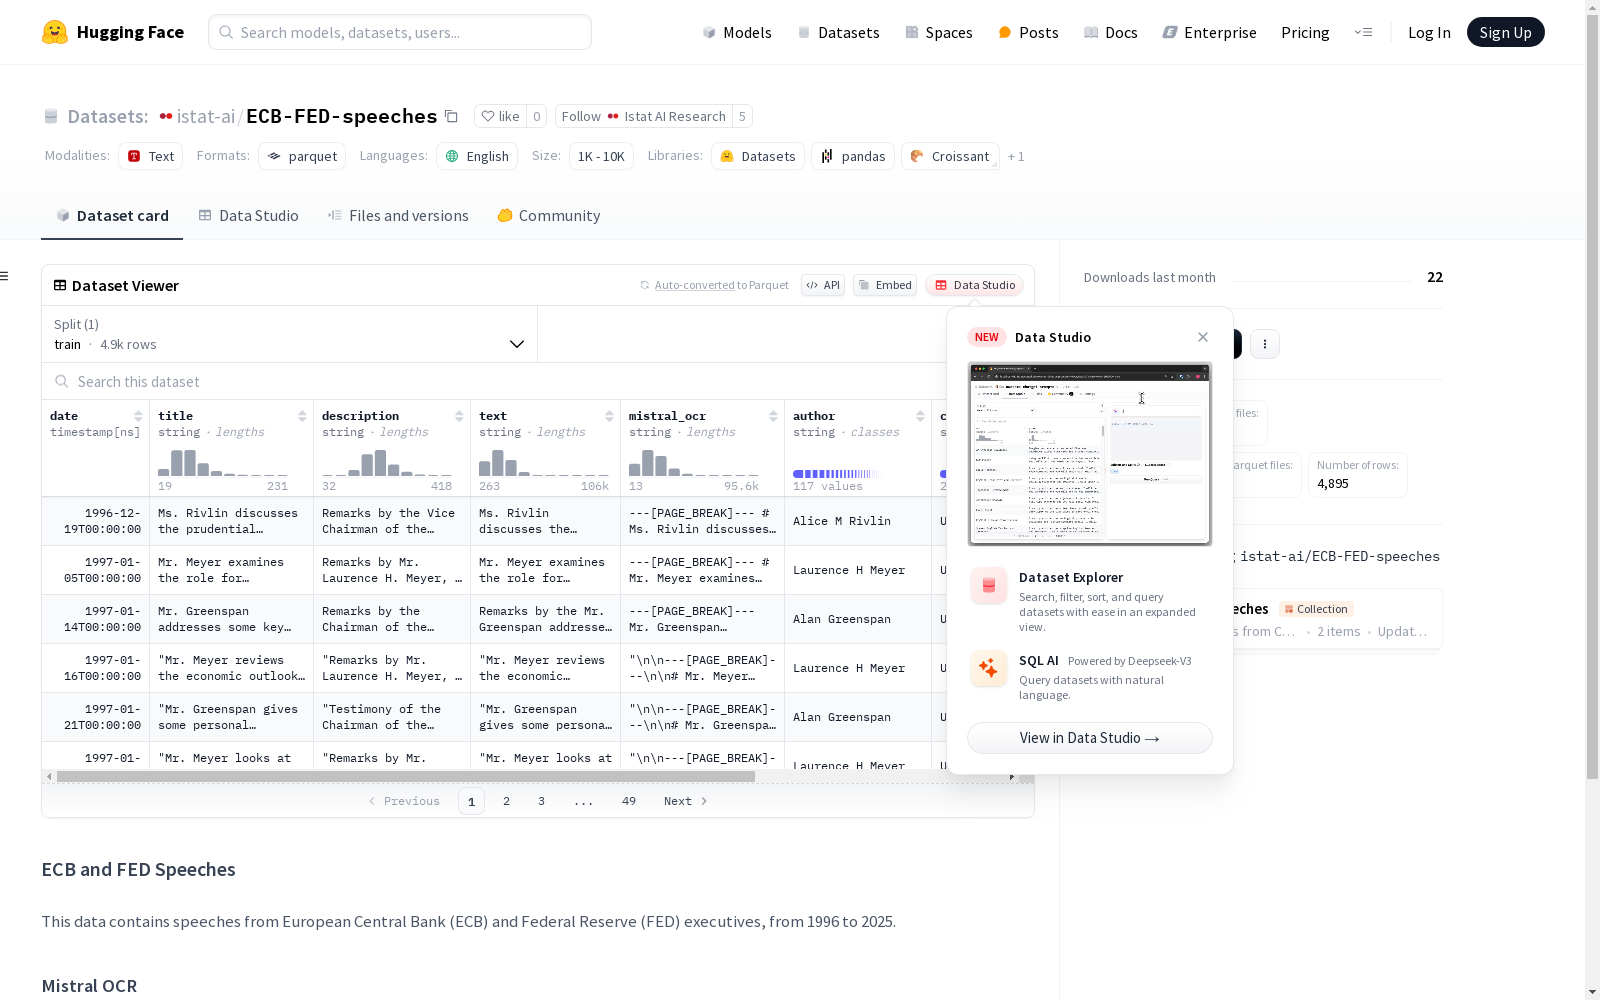The height and width of the screenshot is (1000, 1600).
Task: View the Pricing page
Action: click(x=1305, y=32)
